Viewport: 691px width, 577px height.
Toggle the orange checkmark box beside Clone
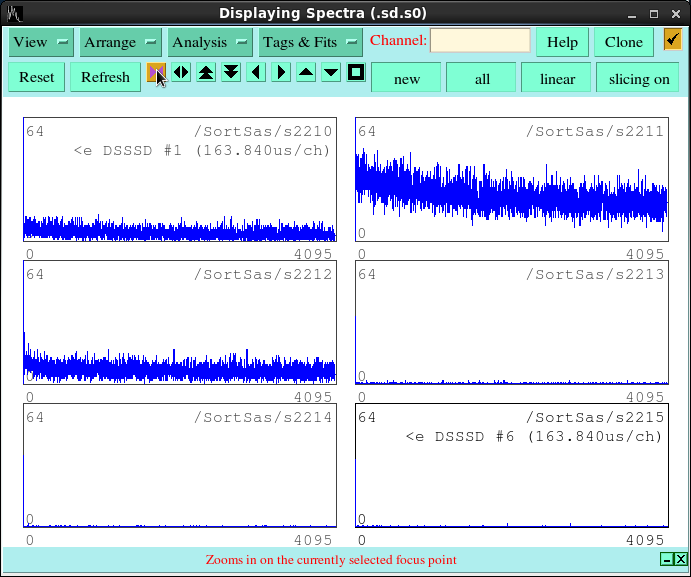click(672, 41)
